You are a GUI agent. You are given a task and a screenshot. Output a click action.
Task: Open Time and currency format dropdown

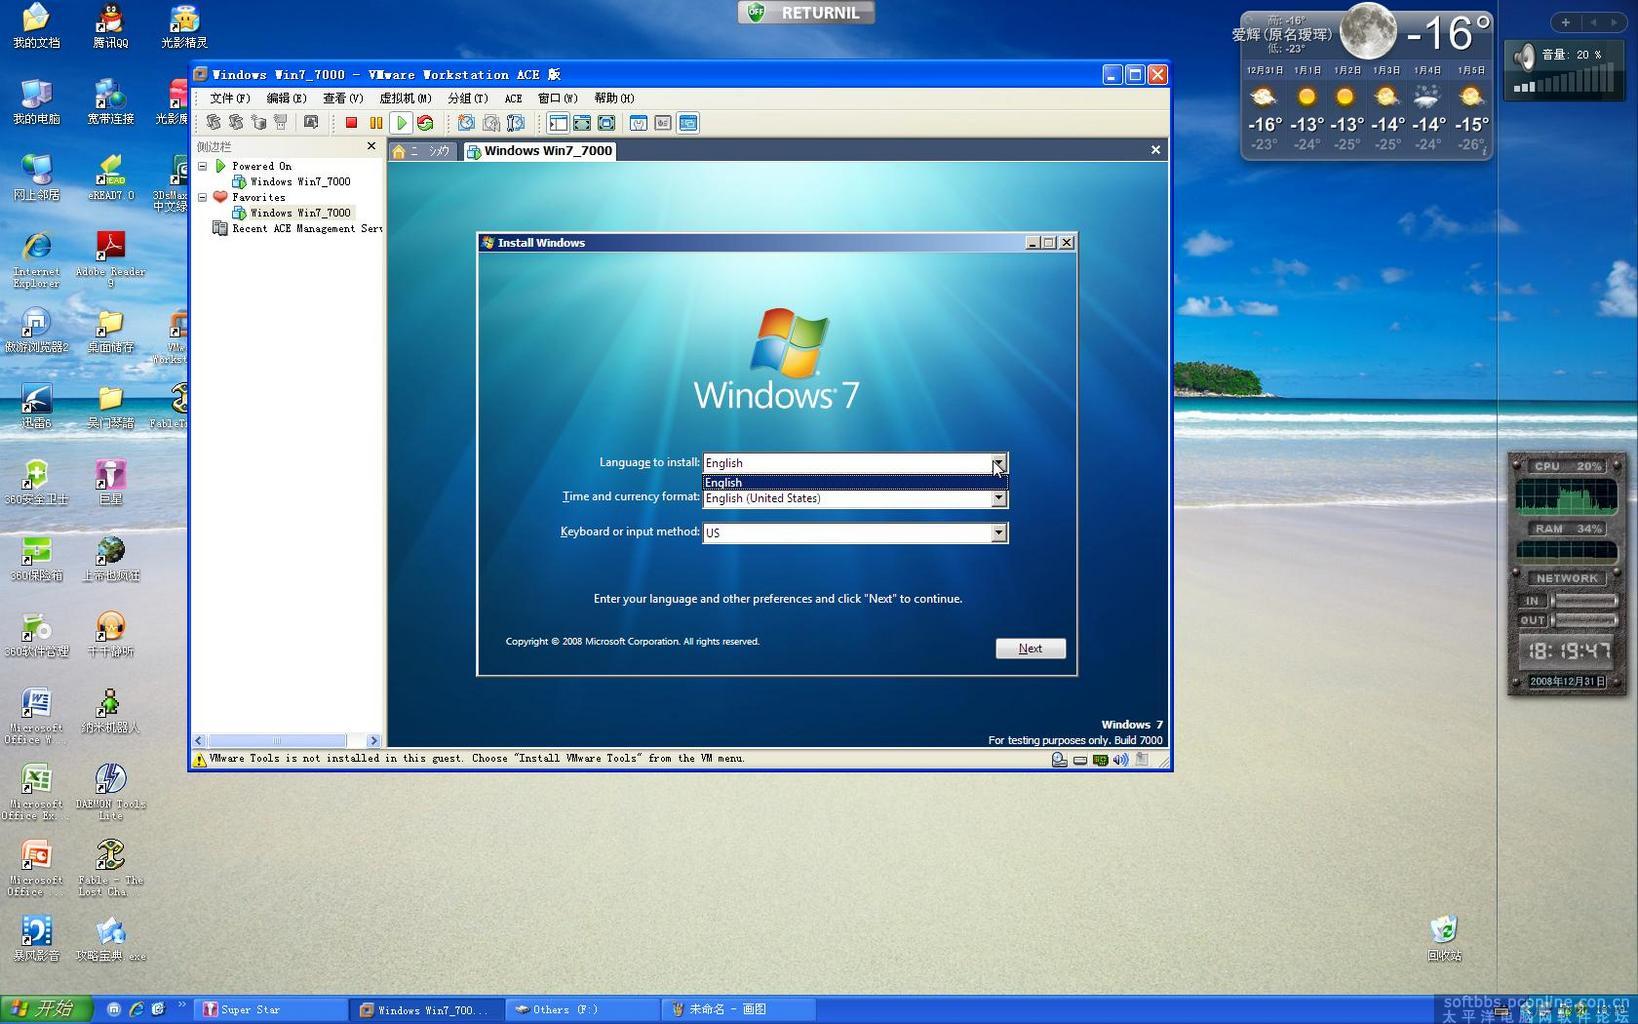coord(998,498)
